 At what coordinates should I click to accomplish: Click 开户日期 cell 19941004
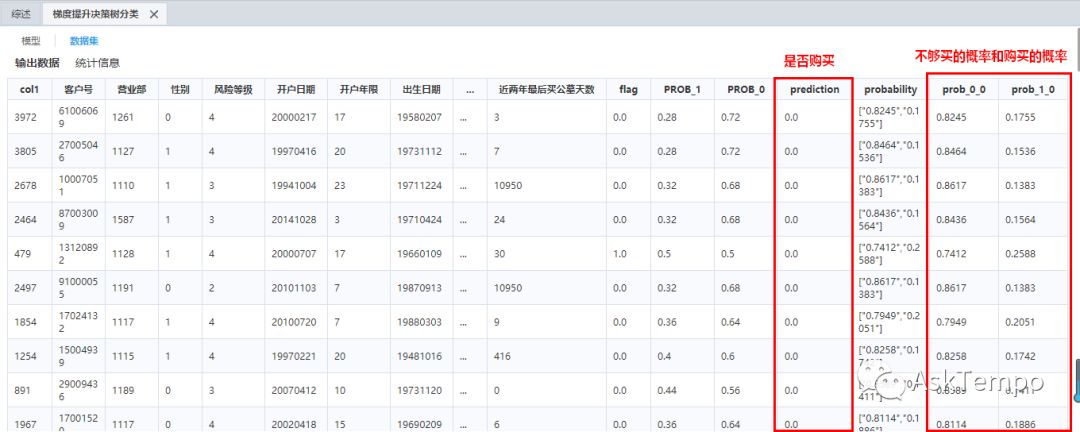pyautogui.click(x=294, y=185)
